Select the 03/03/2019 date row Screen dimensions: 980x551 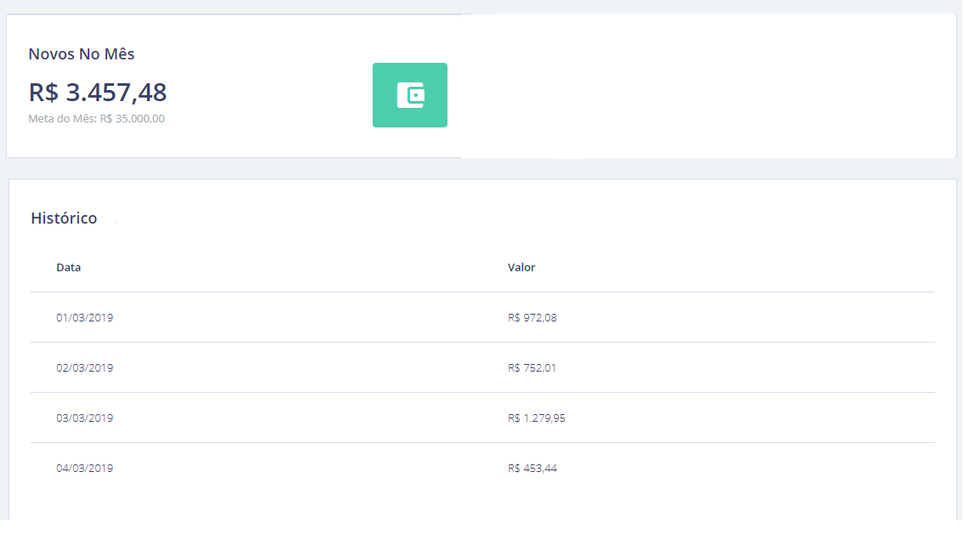[482, 417]
